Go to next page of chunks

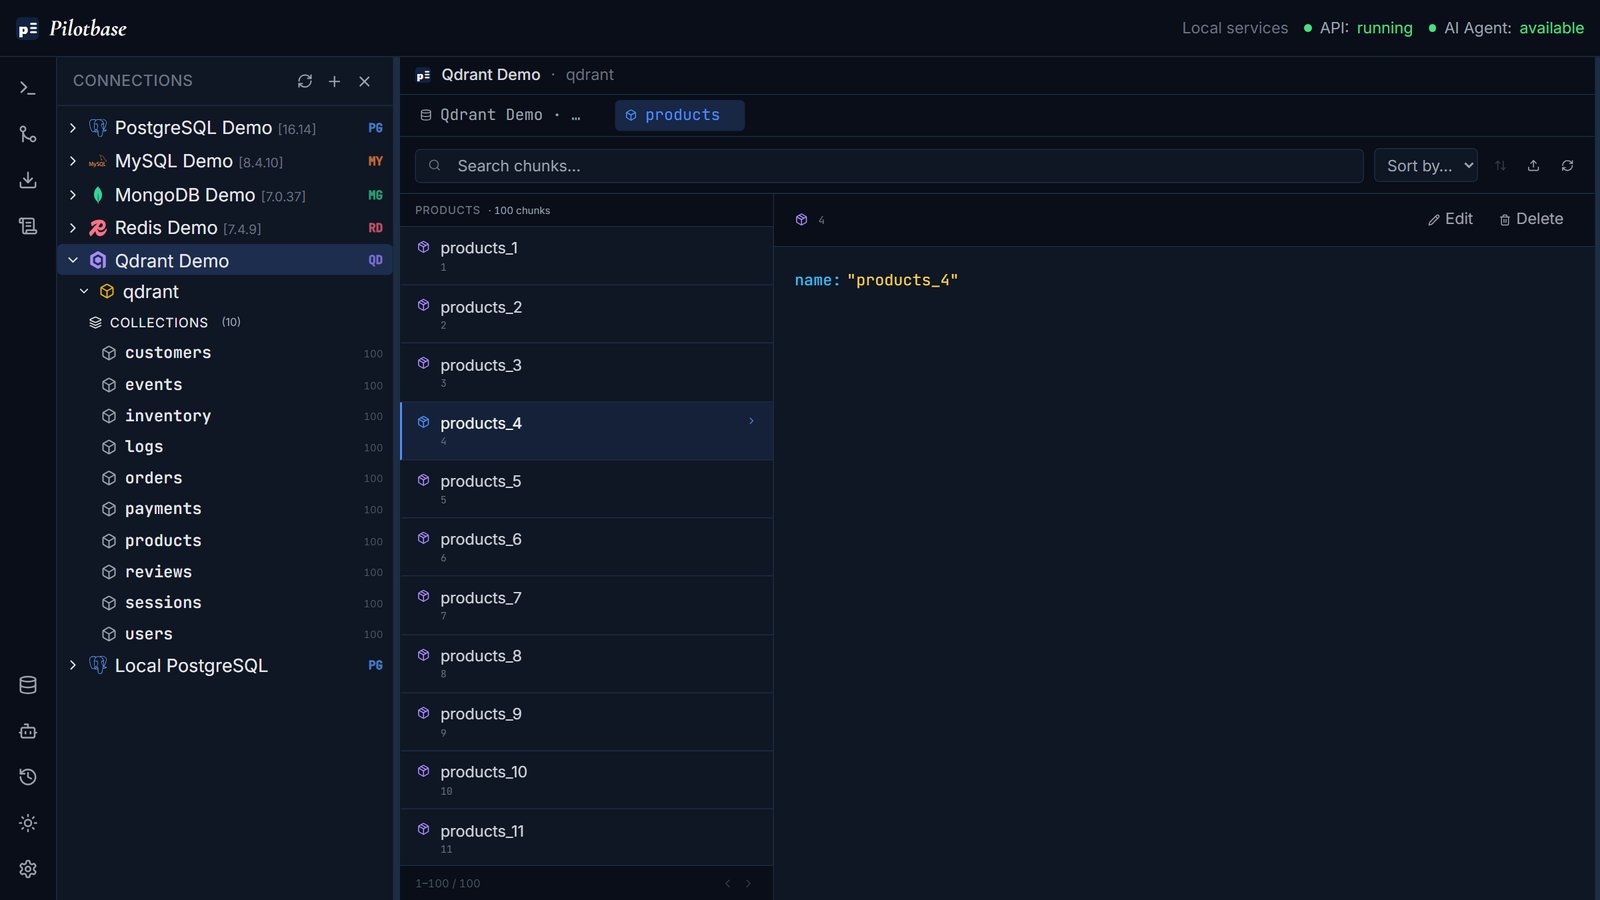[748, 883]
